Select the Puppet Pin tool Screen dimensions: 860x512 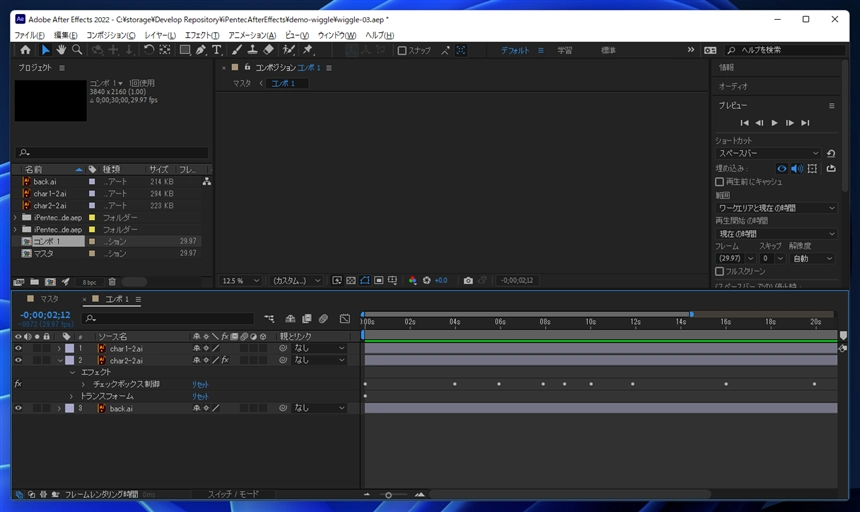(x=308, y=50)
